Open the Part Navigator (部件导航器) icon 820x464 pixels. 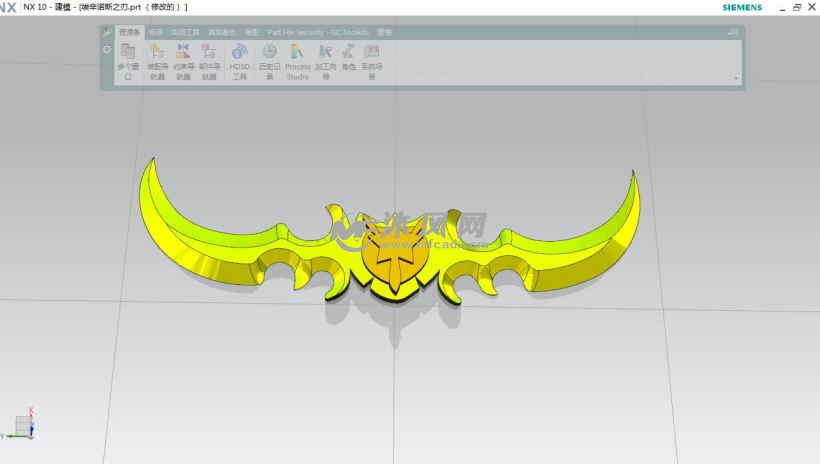click(209, 62)
